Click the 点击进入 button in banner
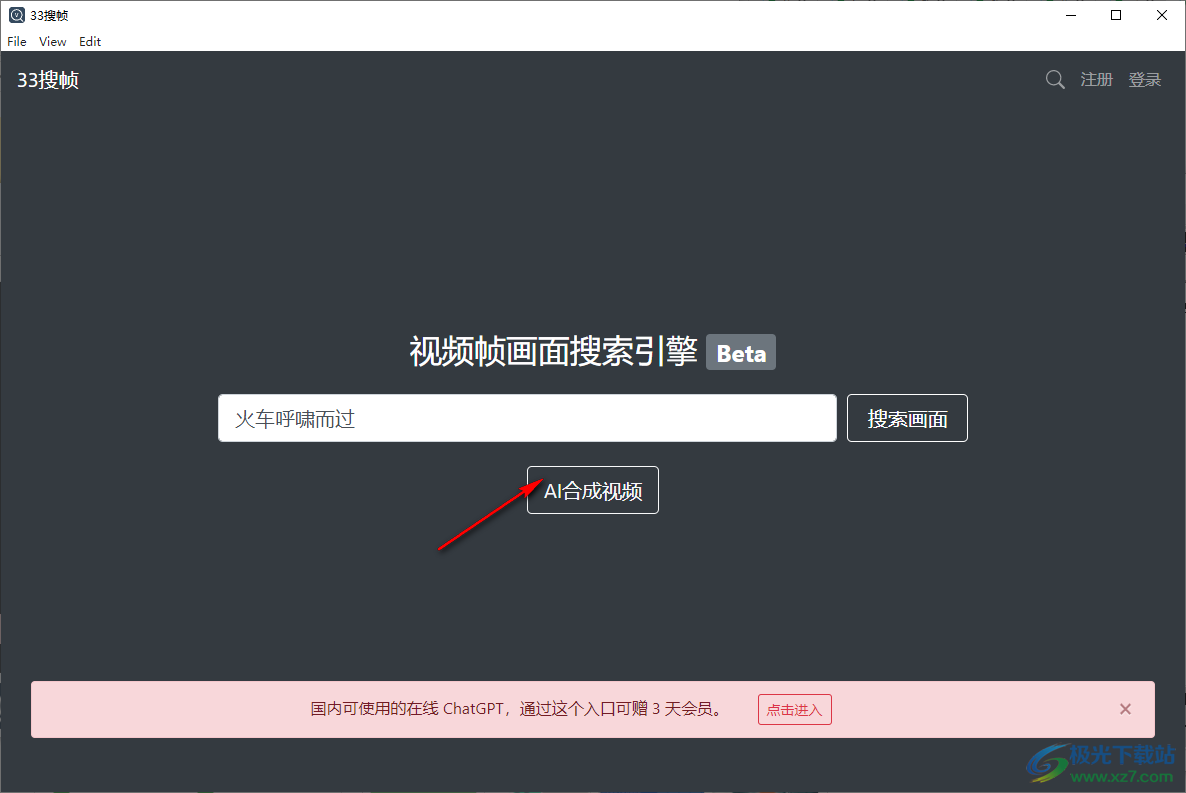This screenshot has height=793, width=1186. (x=795, y=709)
